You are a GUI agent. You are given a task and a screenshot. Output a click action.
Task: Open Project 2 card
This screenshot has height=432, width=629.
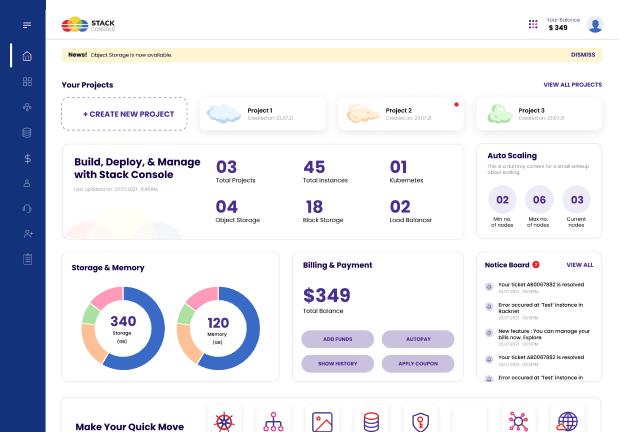click(400, 114)
